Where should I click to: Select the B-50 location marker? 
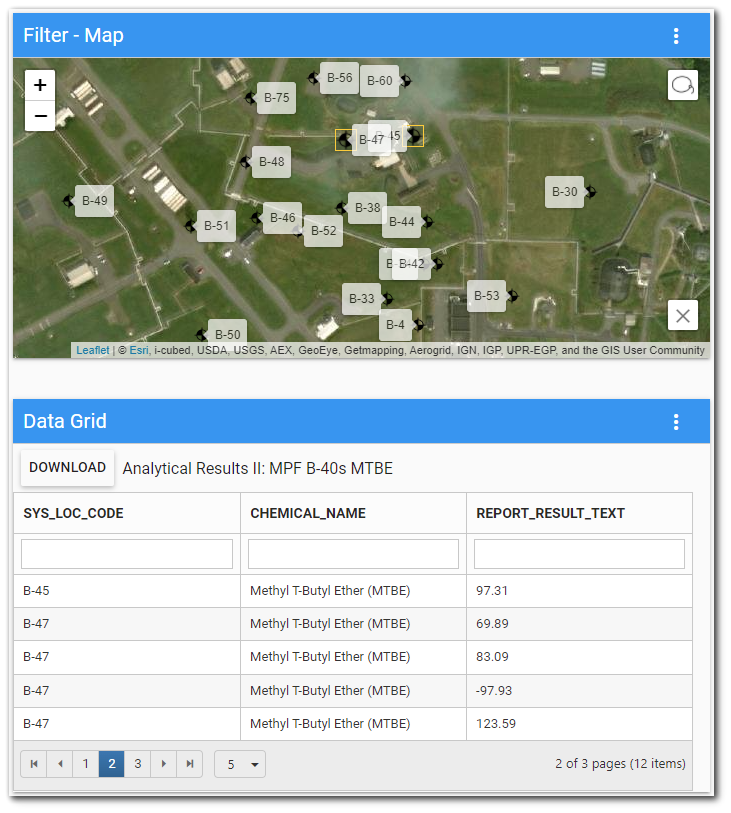point(202,334)
